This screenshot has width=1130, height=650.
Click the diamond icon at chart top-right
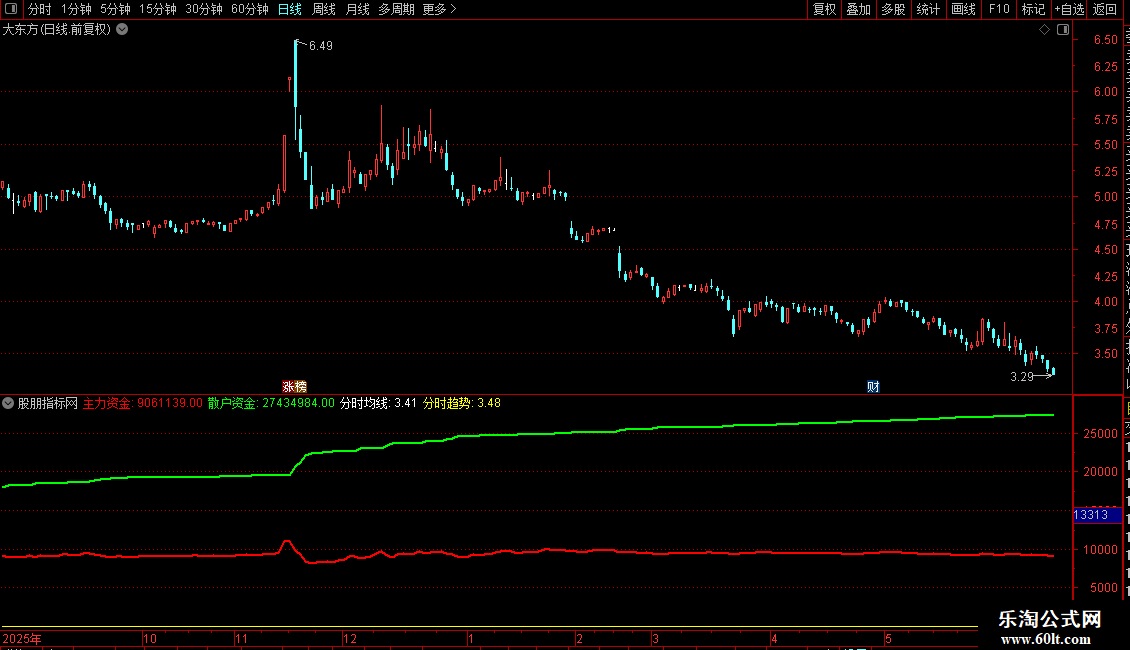coord(1044,30)
